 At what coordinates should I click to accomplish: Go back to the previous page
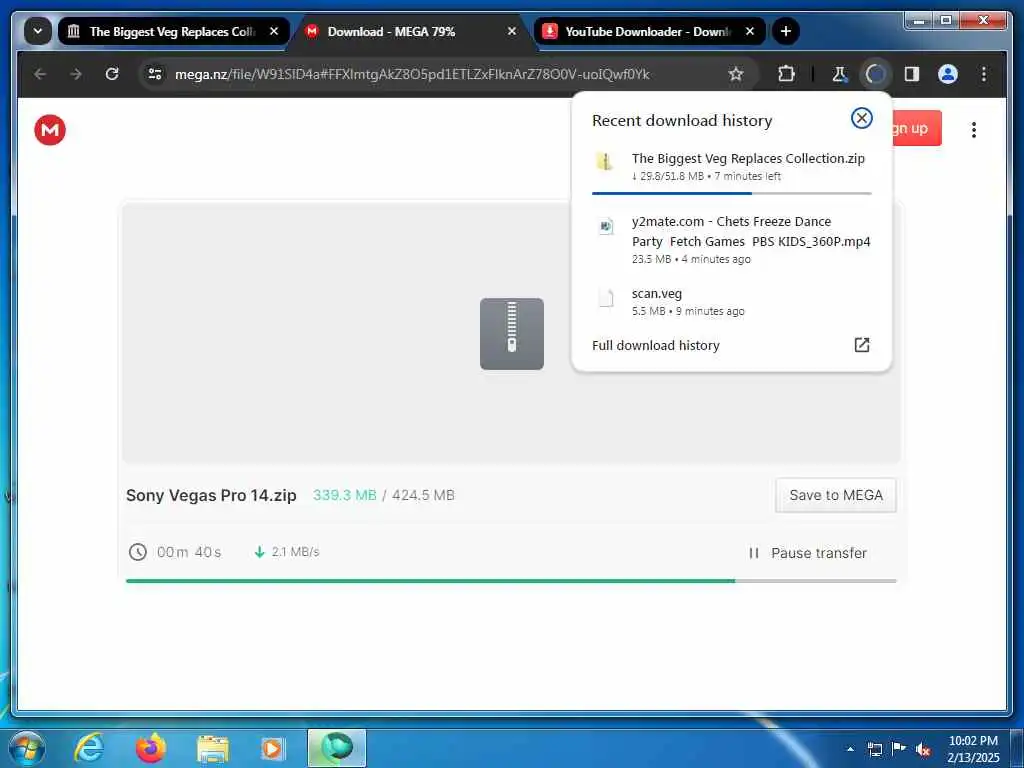(x=40, y=74)
